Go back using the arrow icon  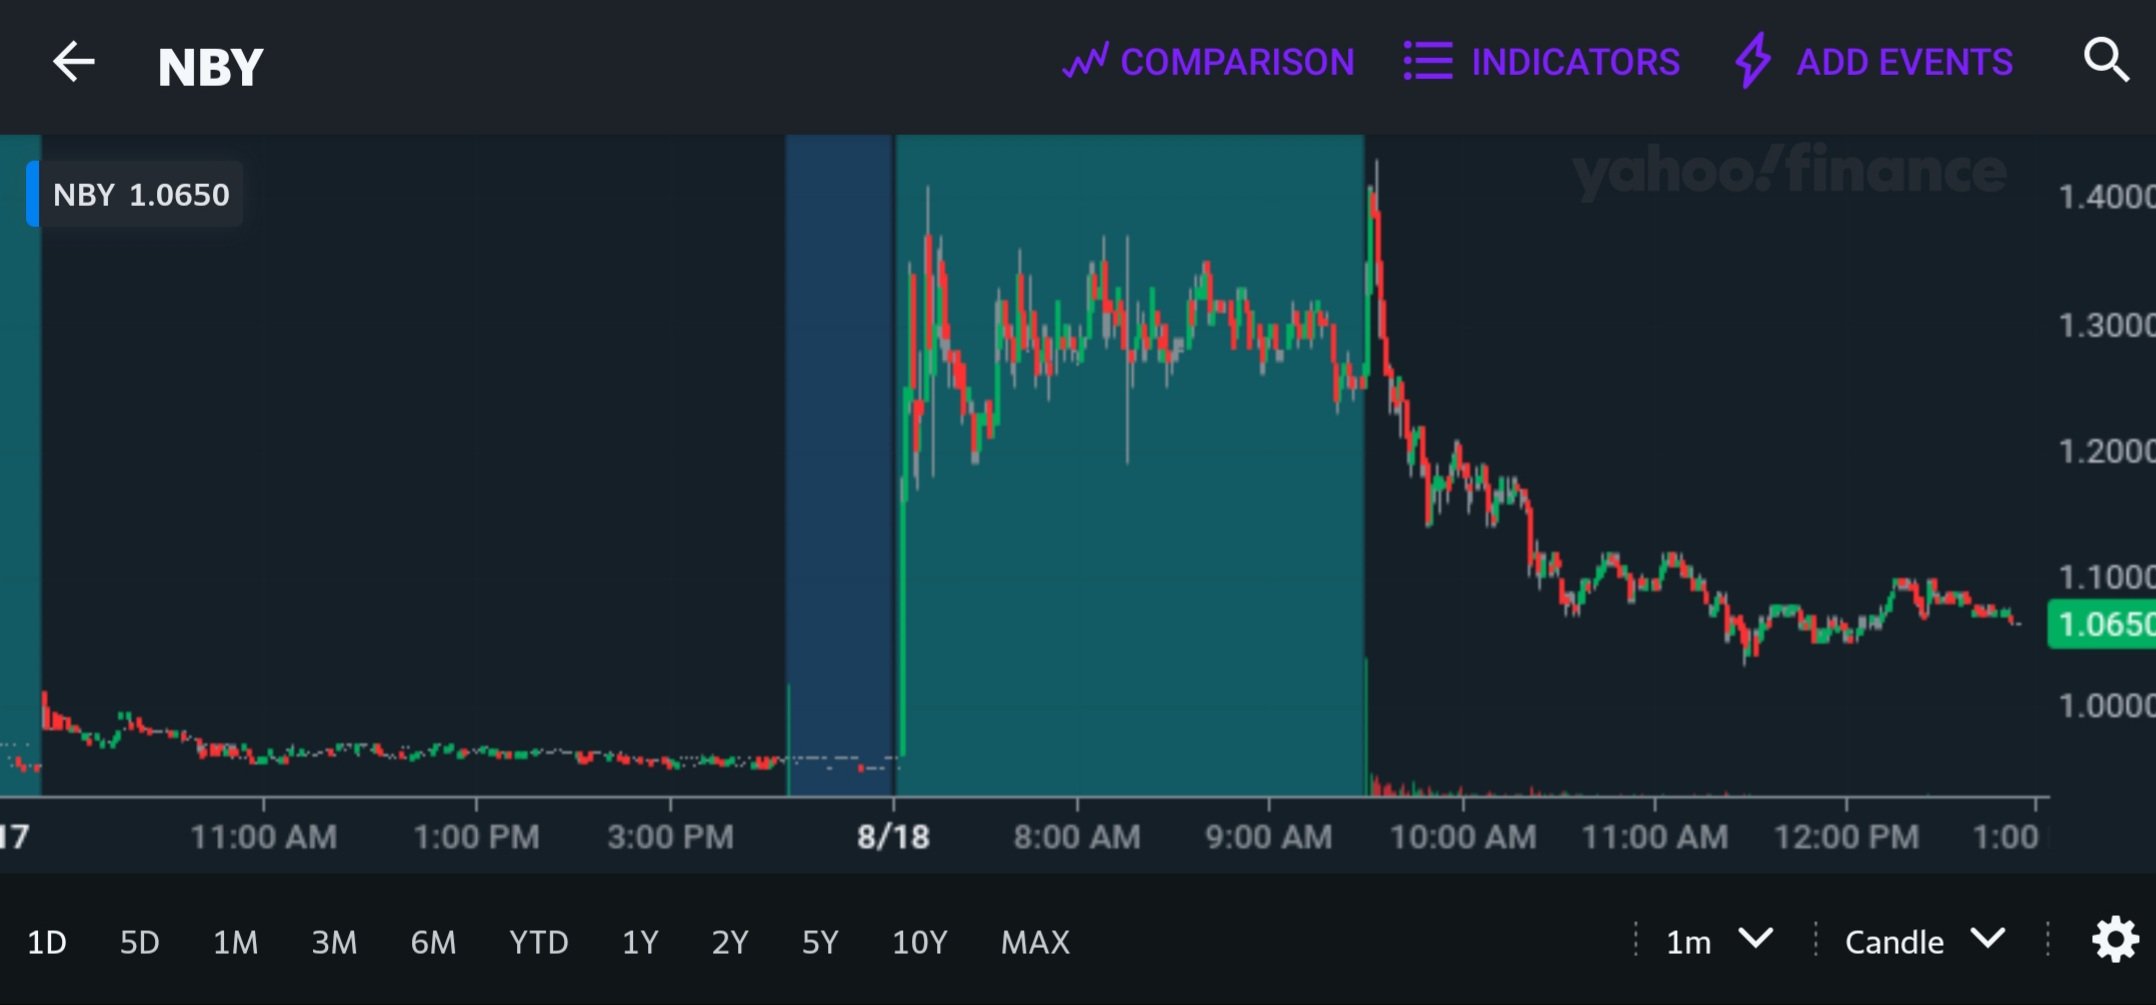(74, 62)
